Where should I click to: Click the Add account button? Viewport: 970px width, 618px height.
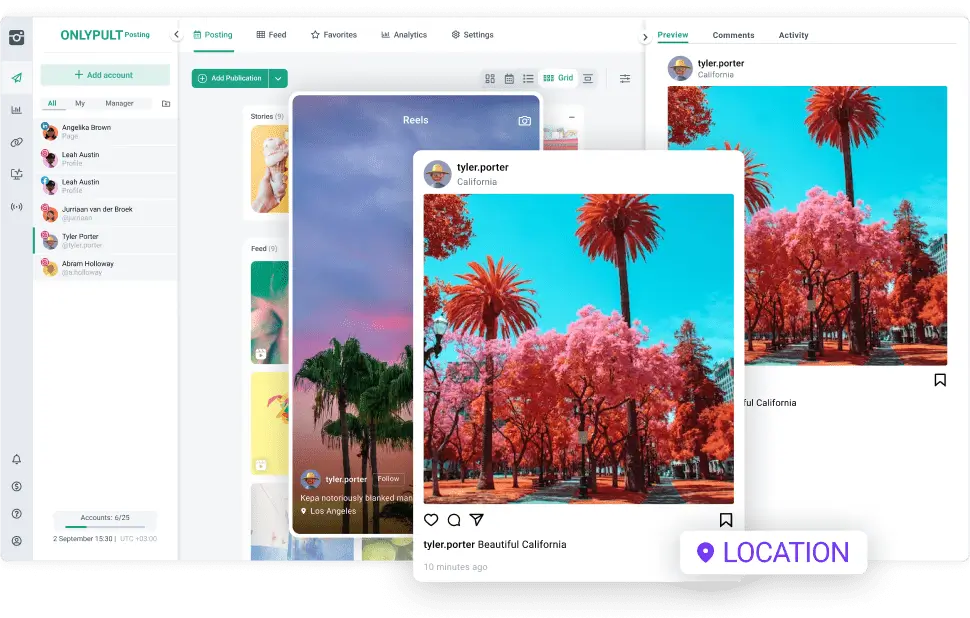[104, 75]
